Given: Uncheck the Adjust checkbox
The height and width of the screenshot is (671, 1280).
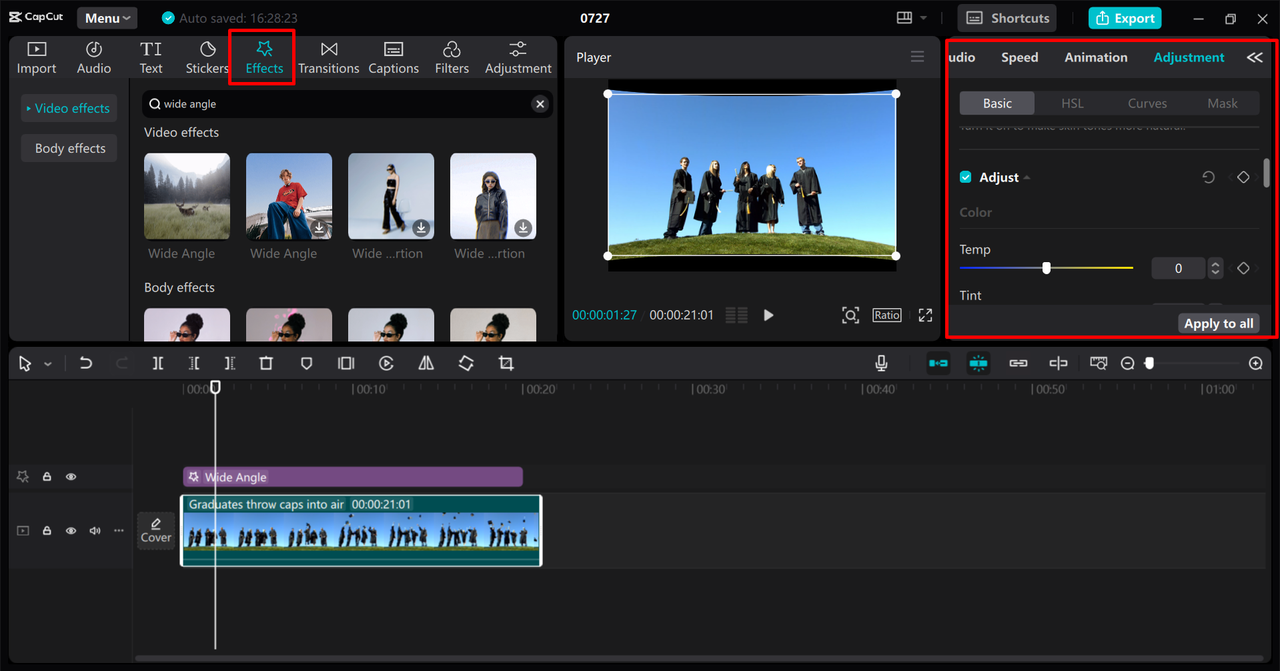Looking at the screenshot, I should 966,177.
